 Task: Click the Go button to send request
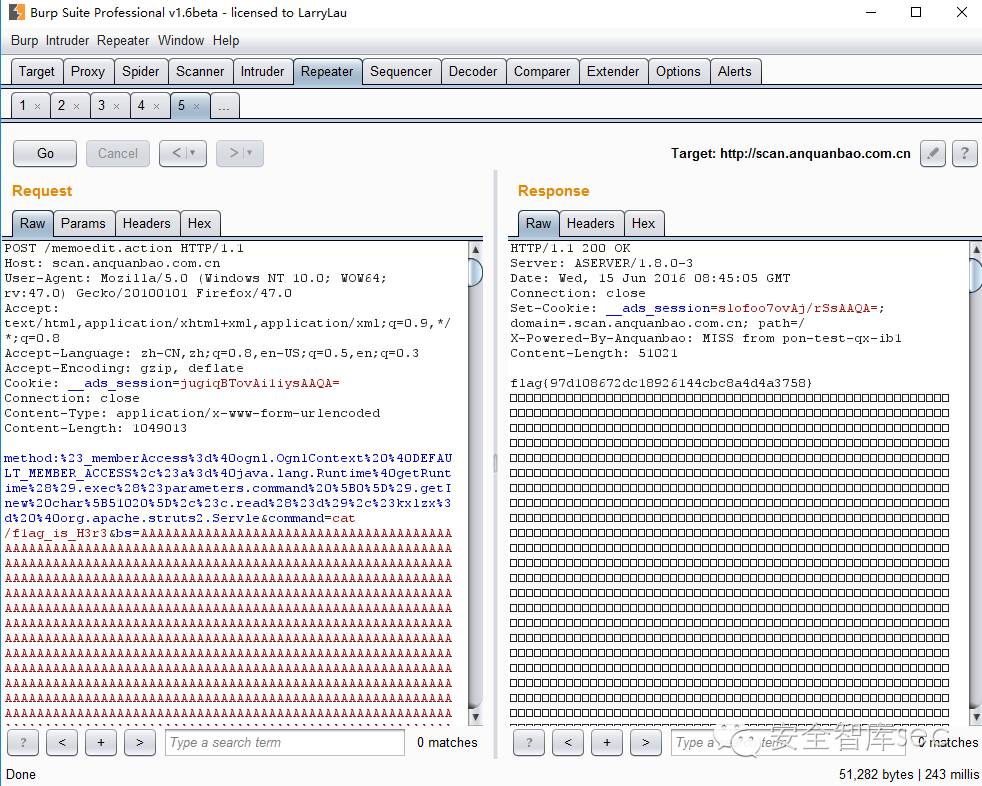(x=45, y=153)
